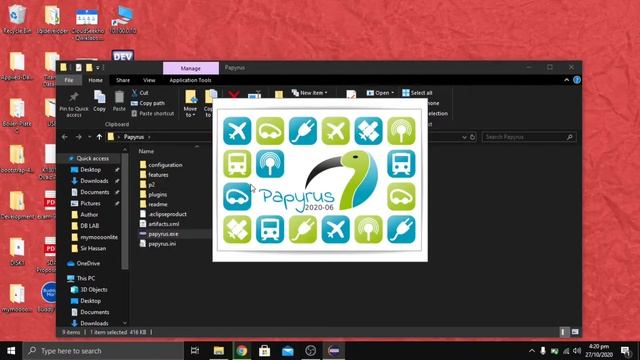Click Pin to Quick access icon
This screenshot has height=360, width=640.
point(73,97)
